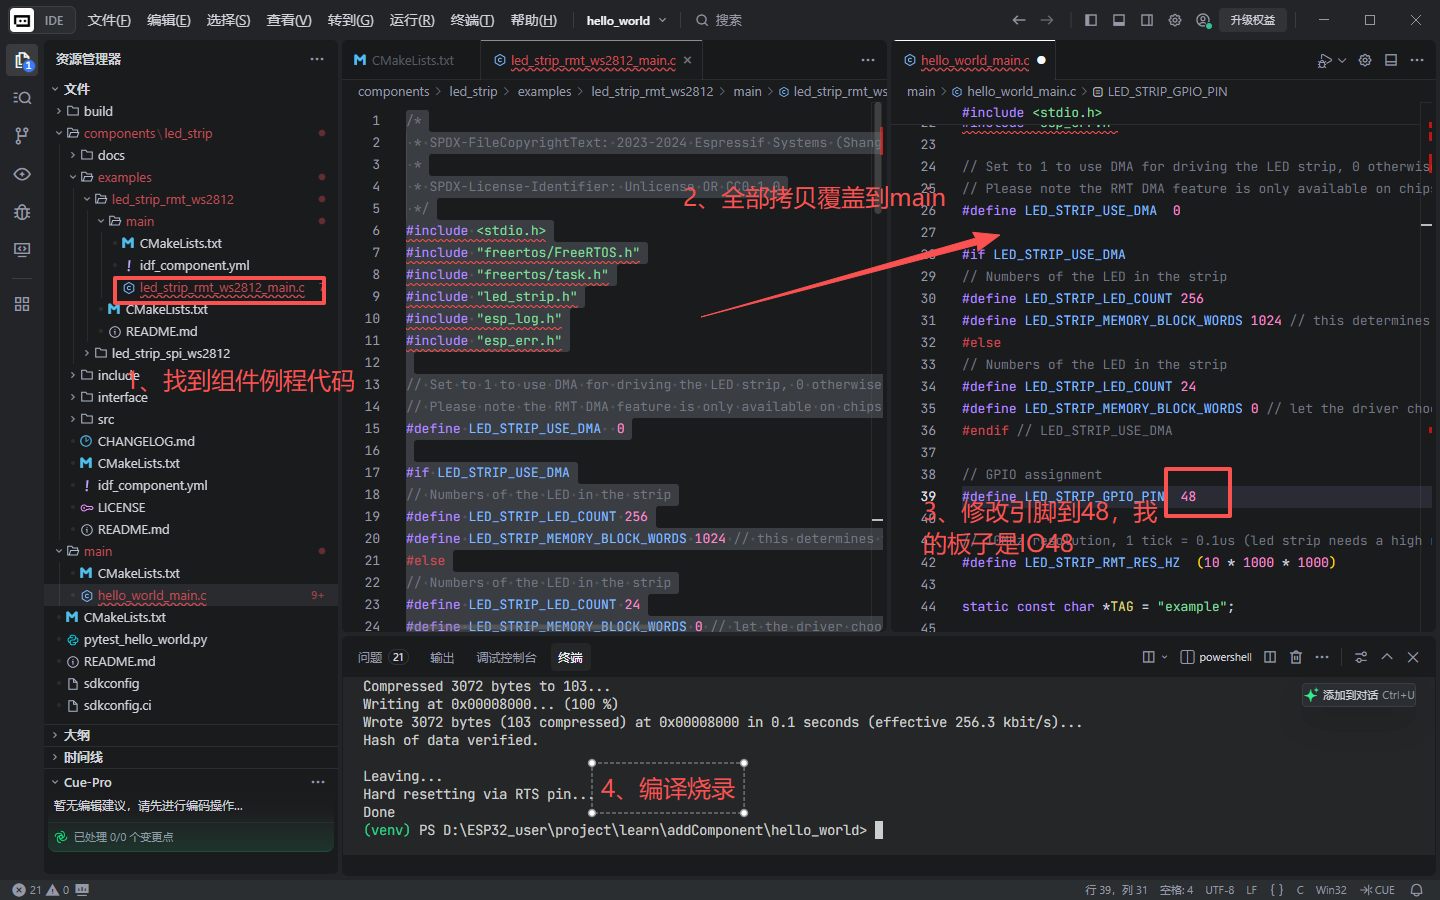The image size is (1440, 900).
Task: Open the 编辑(E) menu
Action: tap(168, 20)
